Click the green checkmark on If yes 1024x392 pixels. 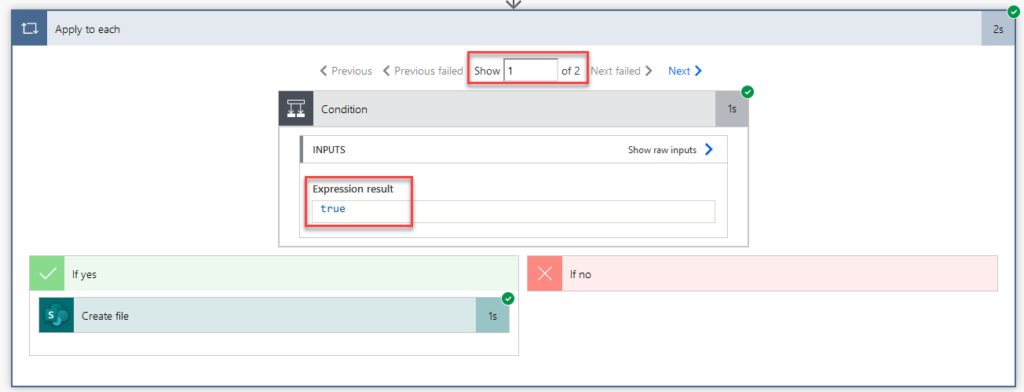(x=47, y=274)
